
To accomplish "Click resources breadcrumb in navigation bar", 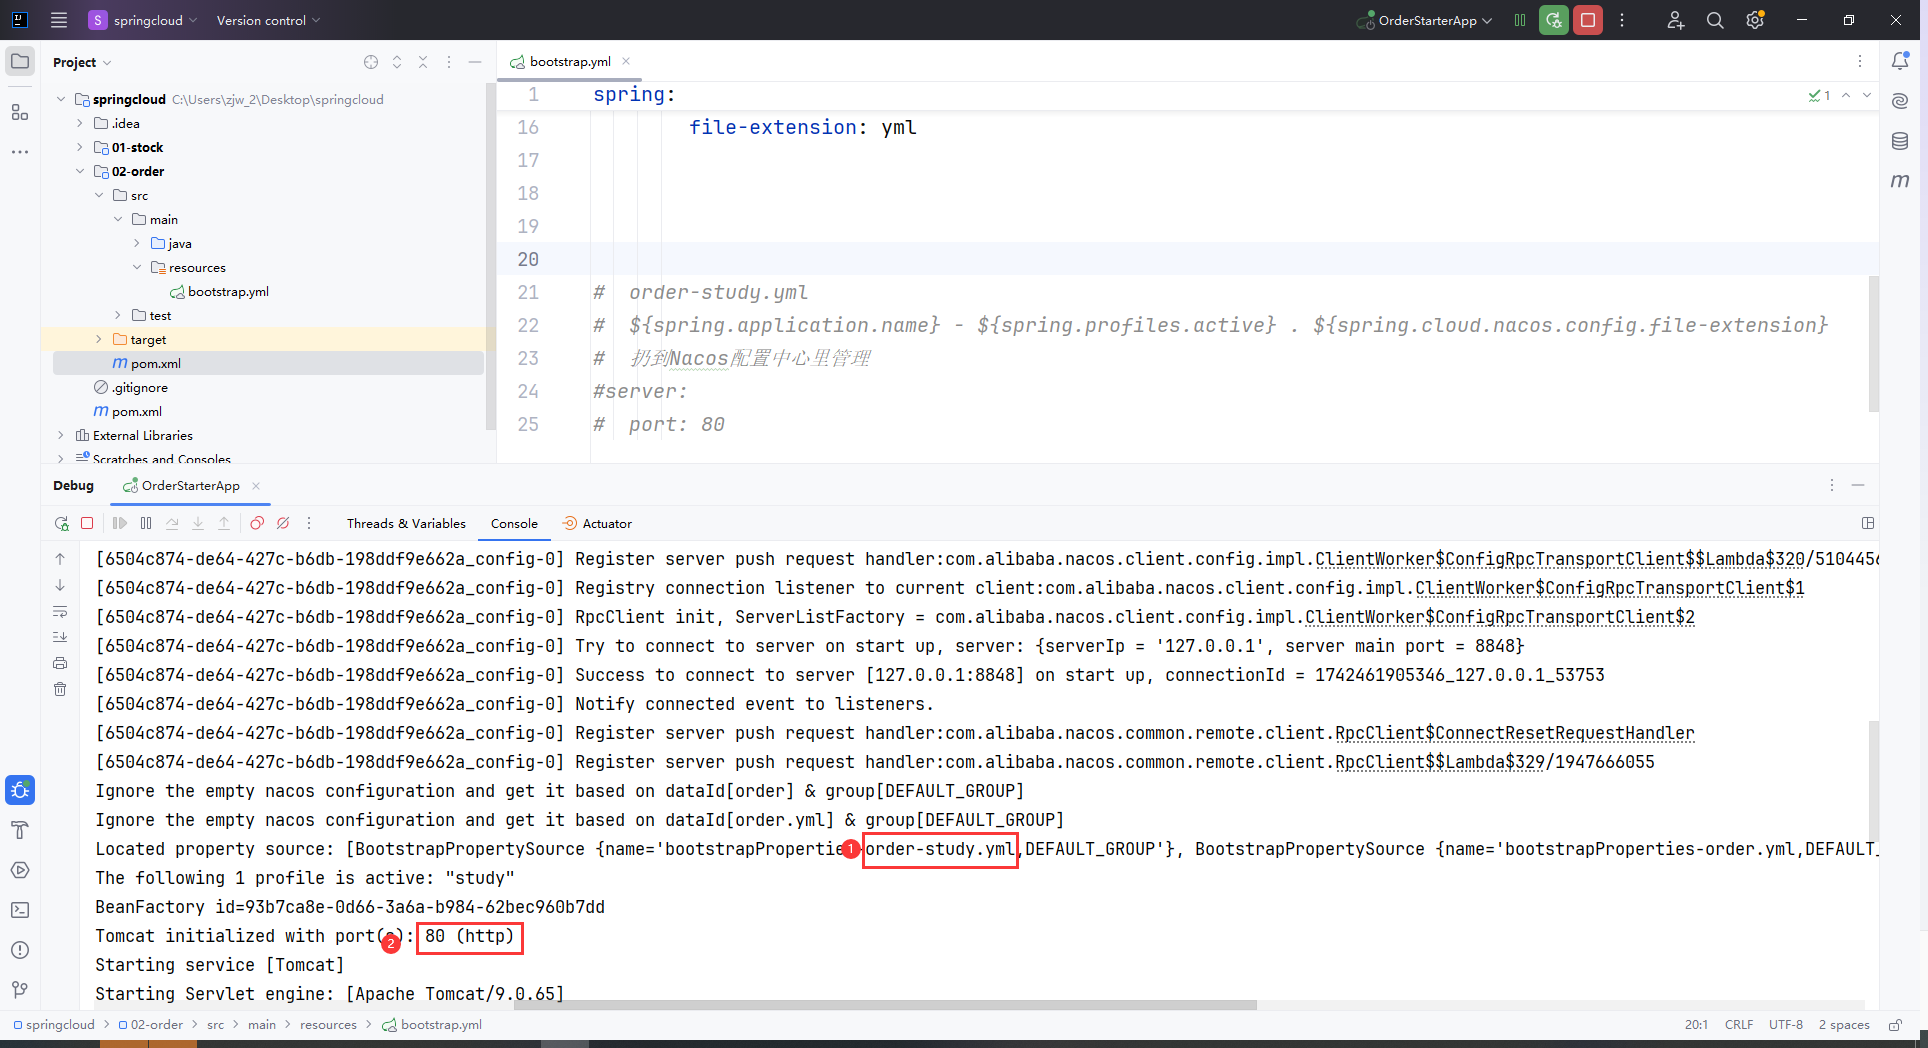I will click(328, 1024).
